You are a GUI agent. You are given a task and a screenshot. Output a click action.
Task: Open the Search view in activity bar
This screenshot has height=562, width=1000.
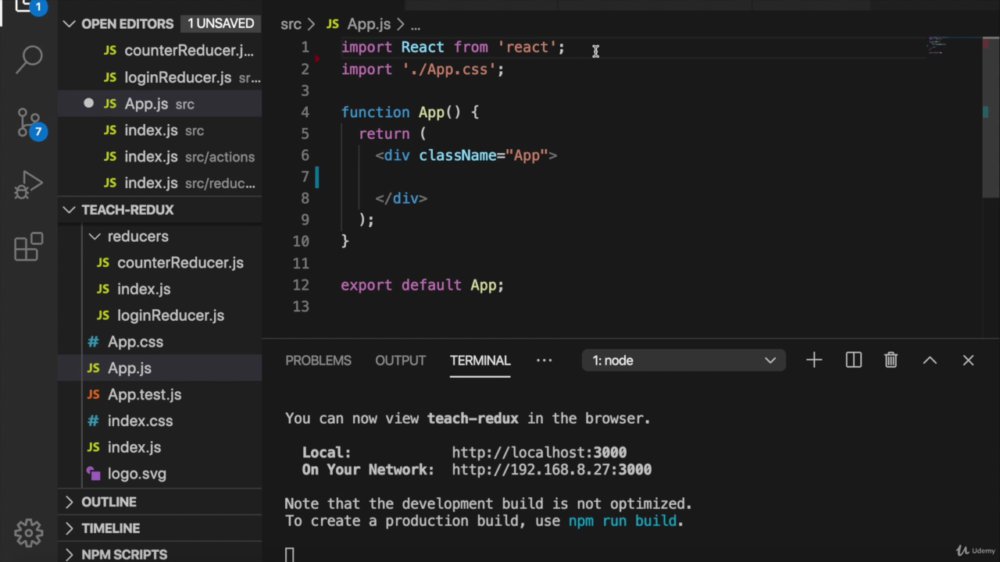[x=29, y=59]
